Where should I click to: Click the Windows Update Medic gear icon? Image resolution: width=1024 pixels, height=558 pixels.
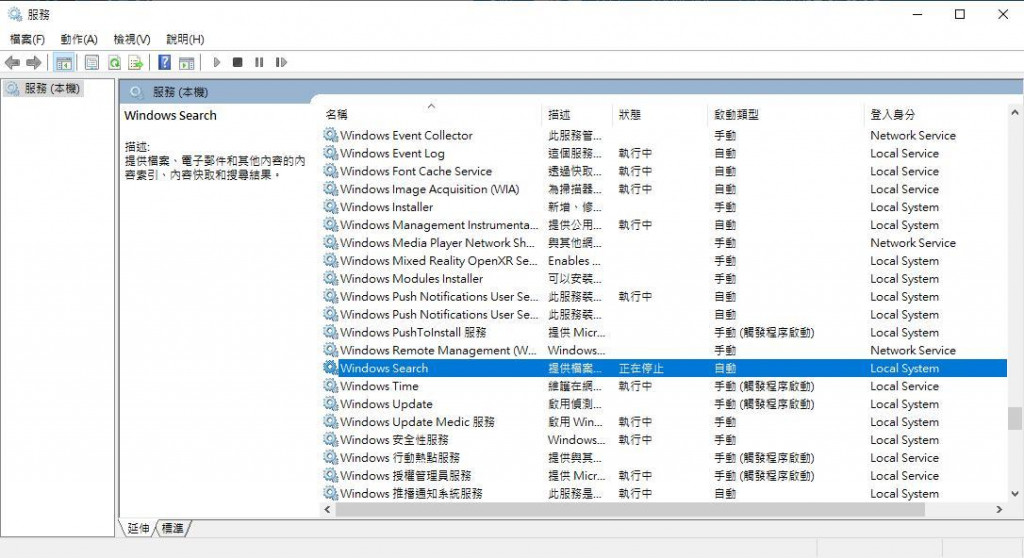[x=330, y=422]
